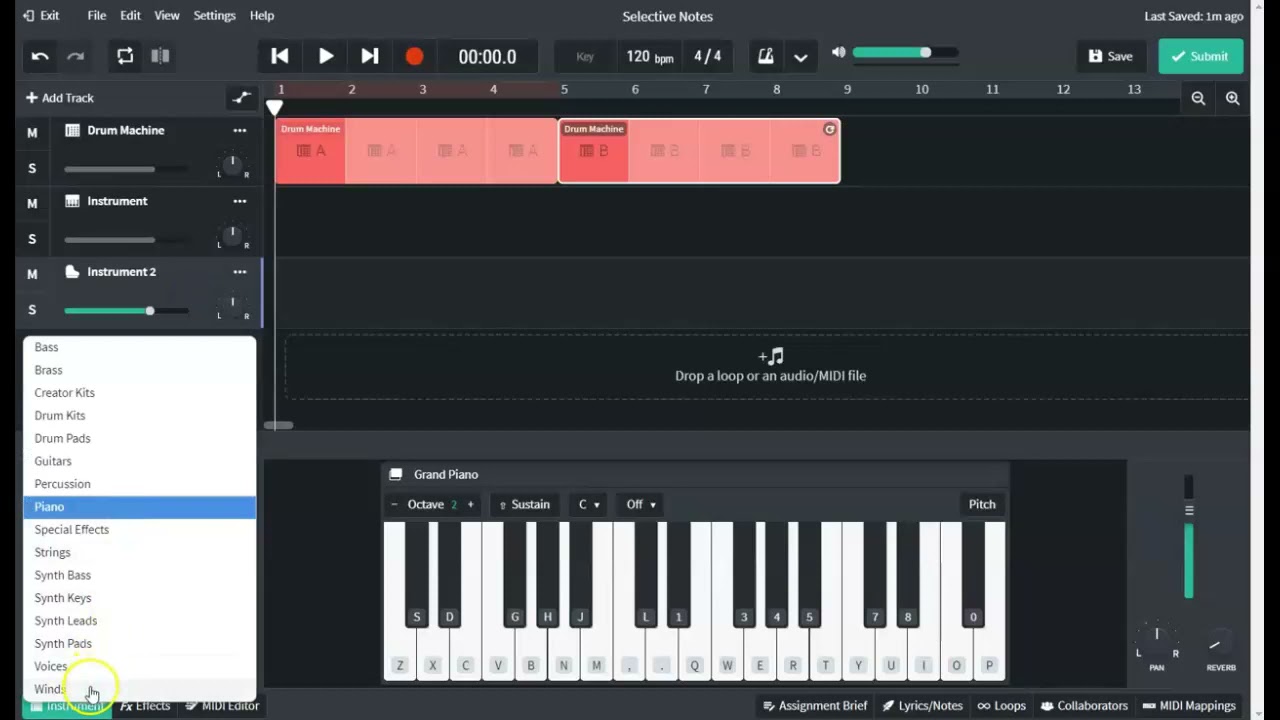Adjust the master volume slider
1280x720 pixels.
pos(907,53)
